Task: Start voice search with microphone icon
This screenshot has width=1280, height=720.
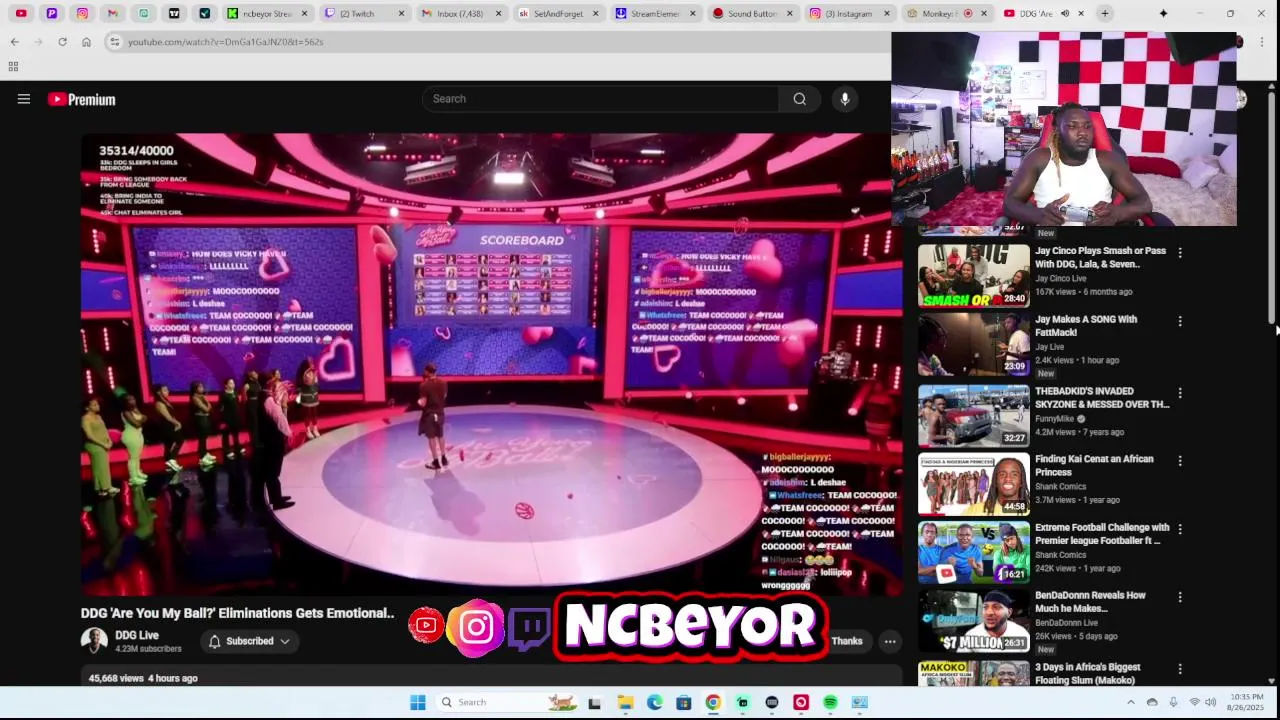Action: (845, 99)
